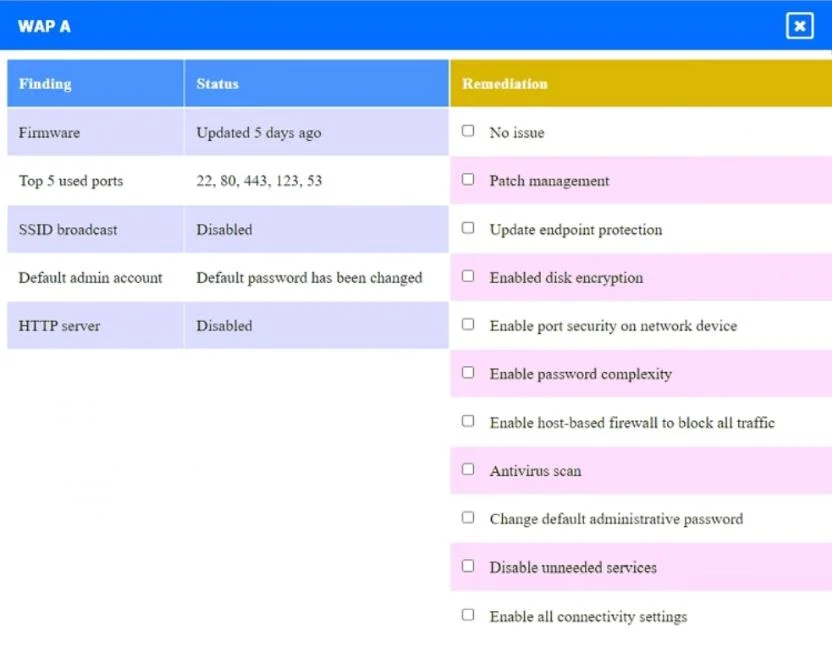Select the Top 5 used ports row

pos(228,180)
